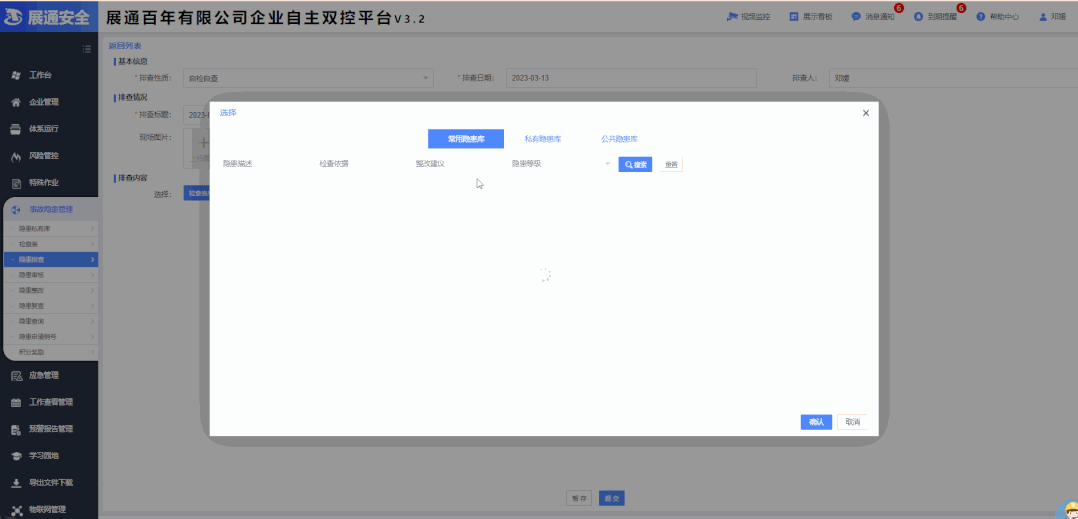Click the 工作台 sidebar icon
This screenshot has width=1078, height=519.
pos(16,75)
